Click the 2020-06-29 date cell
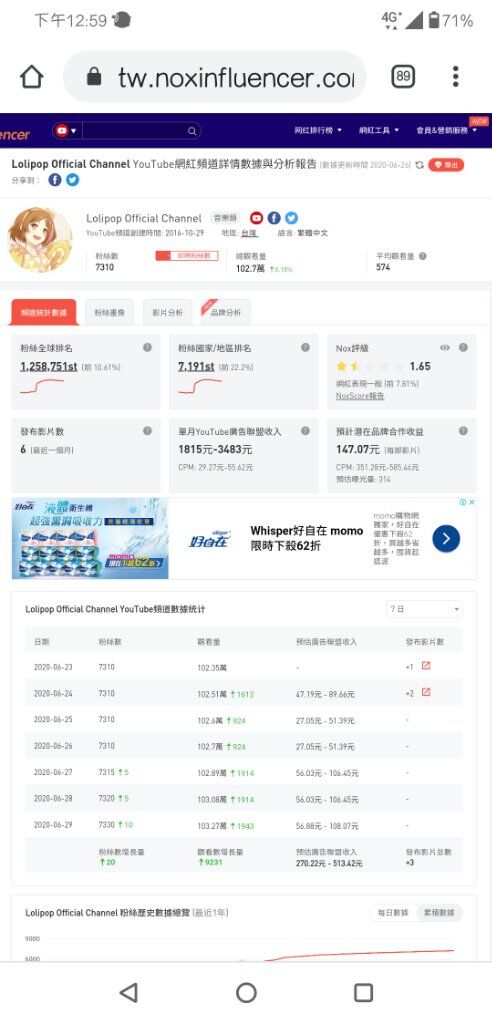Image resolution: width=492 pixels, height=1024 pixels. 54,825
